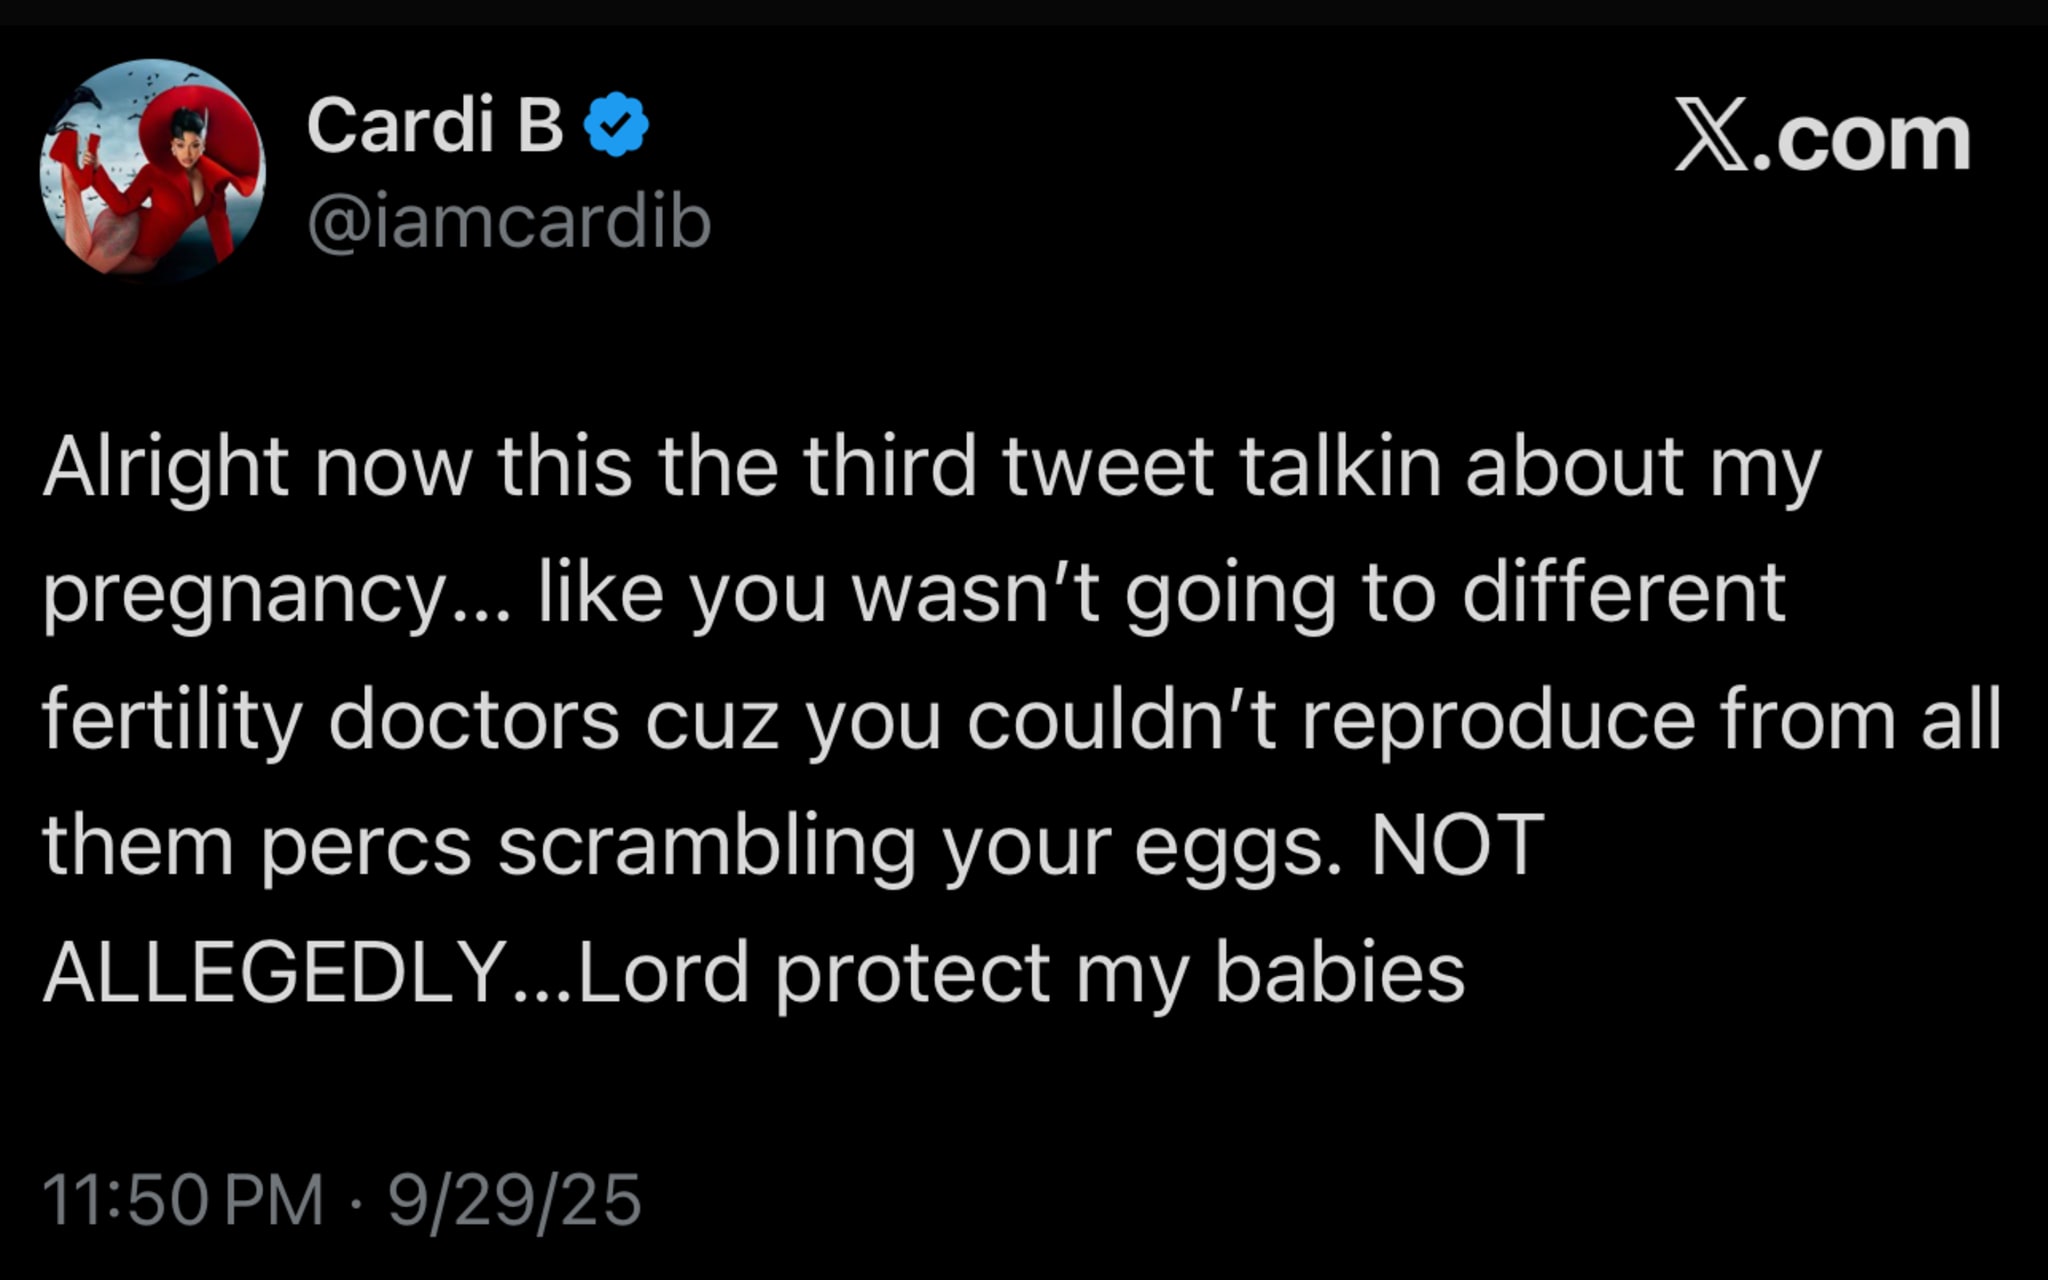Image resolution: width=2048 pixels, height=1280 pixels.
Task: Click the capitalized word "NOT"
Action: click(1457, 846)
